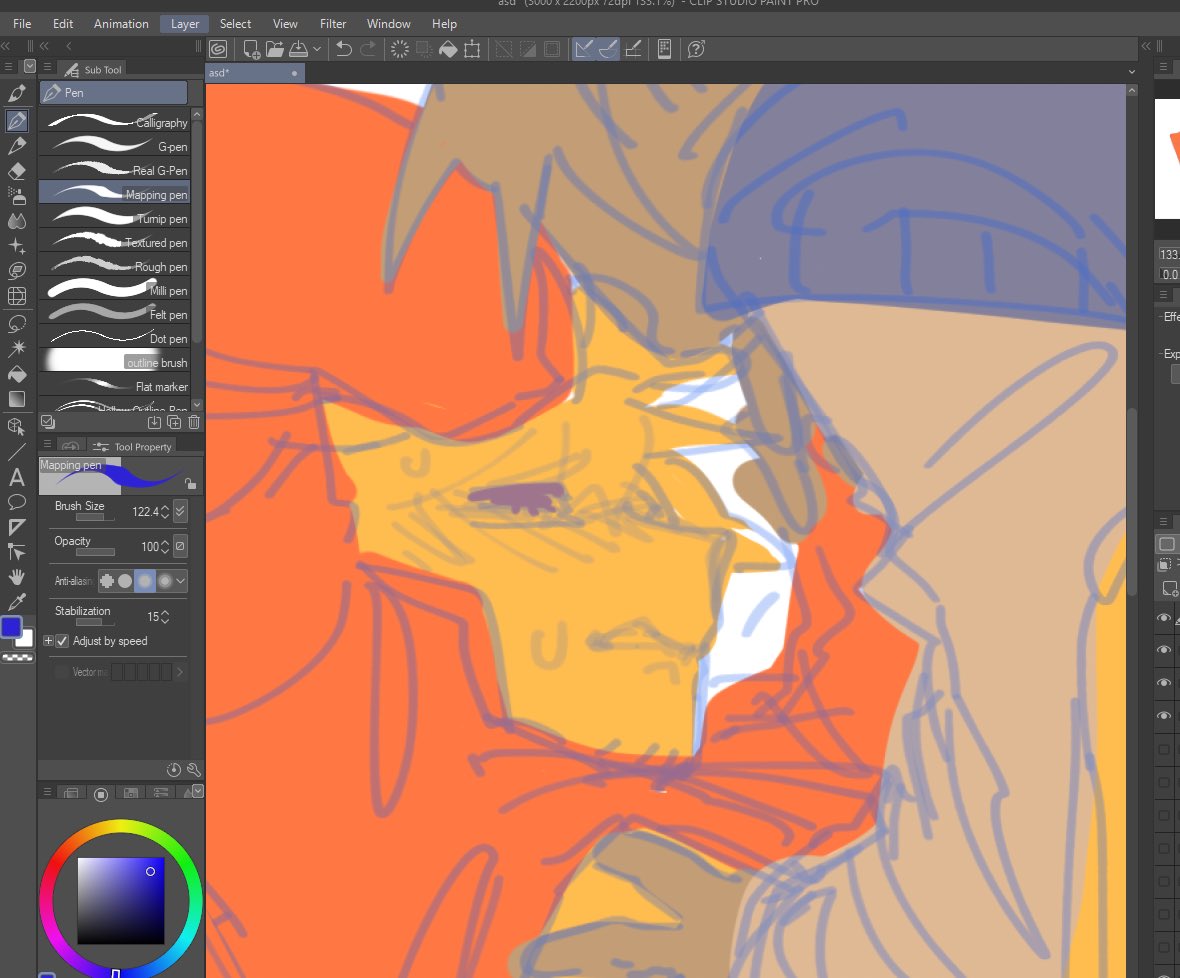Open canvas tab list dropdown arrow
This screenshot has height=978, width=1180.
coord(1132,72)
